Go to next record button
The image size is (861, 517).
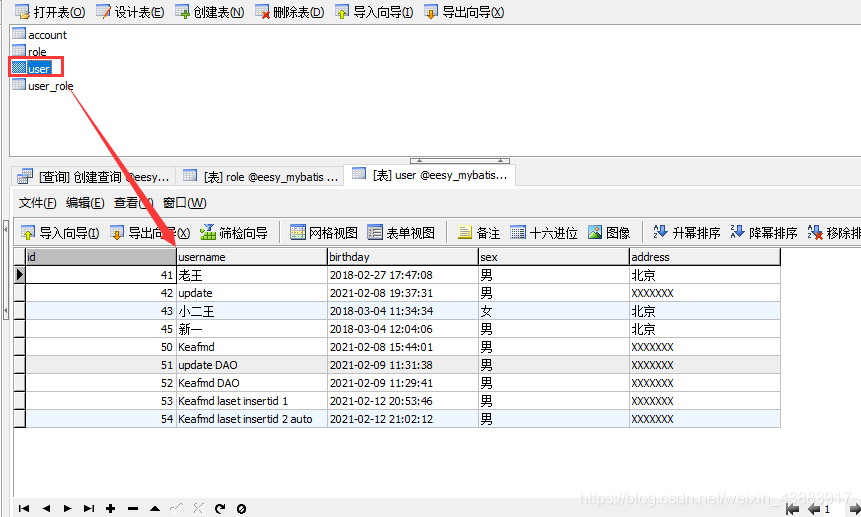tap(68, 509)
